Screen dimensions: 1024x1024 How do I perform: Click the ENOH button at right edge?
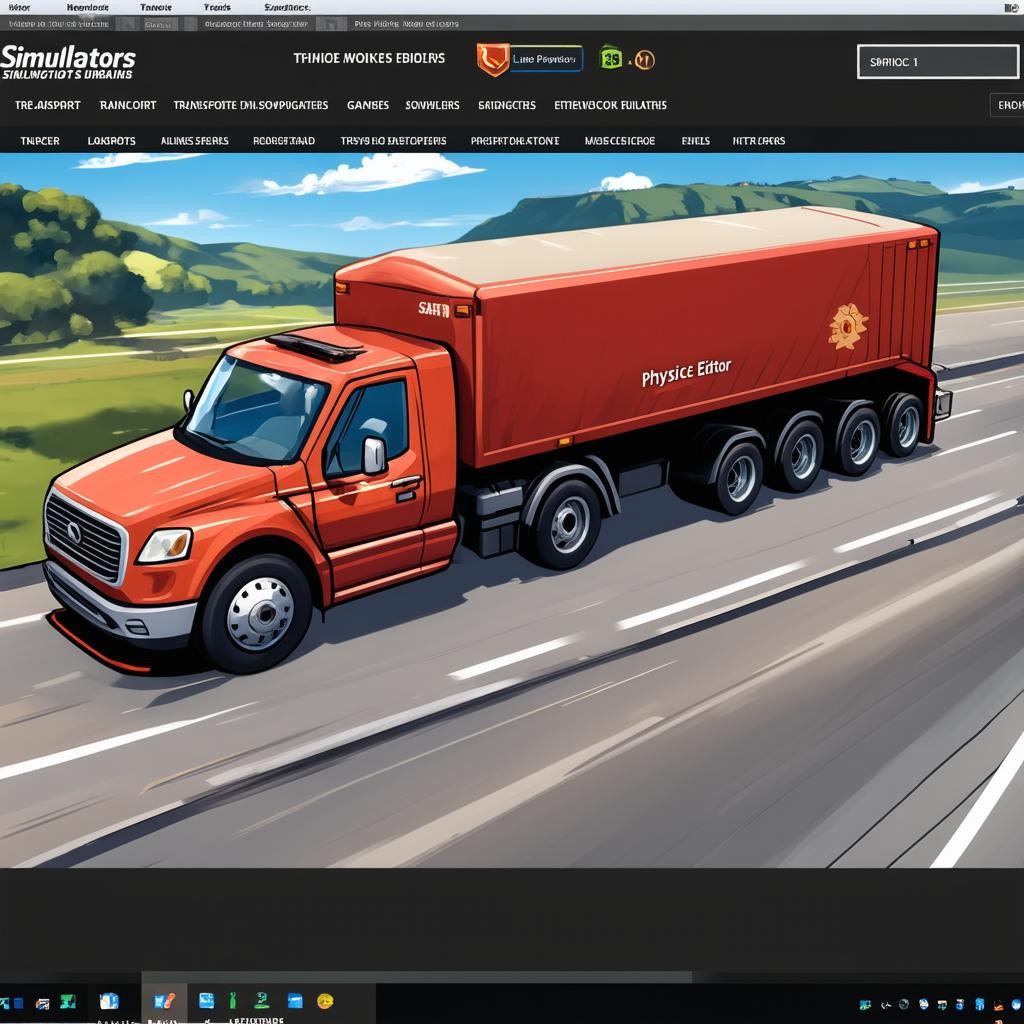pyautogui.click(x=1008, y=105)
